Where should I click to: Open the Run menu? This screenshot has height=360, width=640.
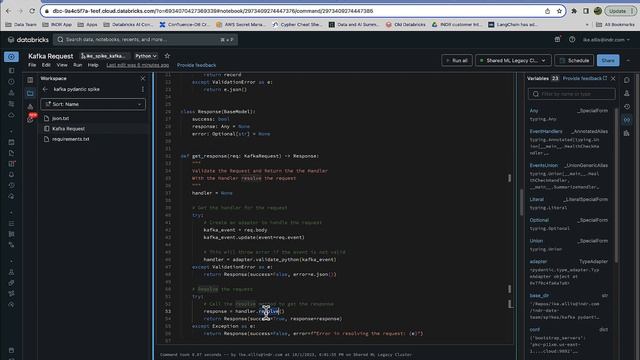coord(78,65)
